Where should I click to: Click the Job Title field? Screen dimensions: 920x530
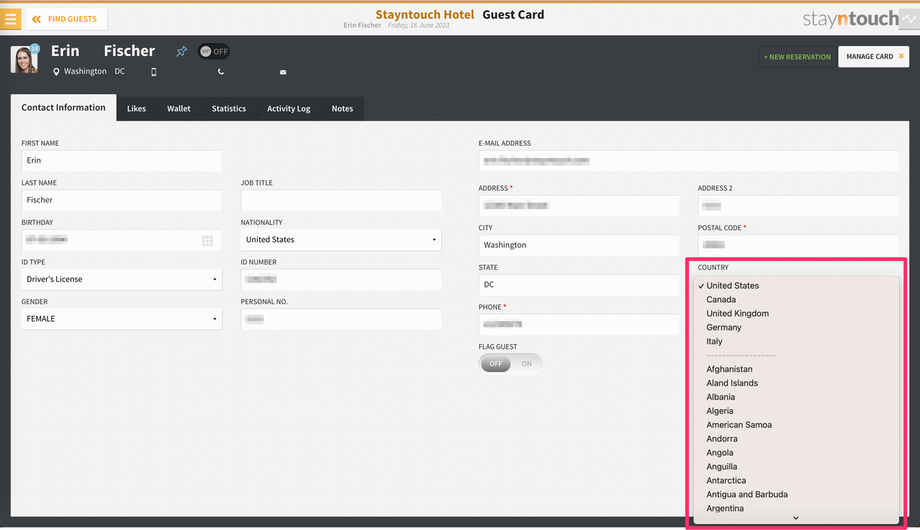tap(341, 200)
